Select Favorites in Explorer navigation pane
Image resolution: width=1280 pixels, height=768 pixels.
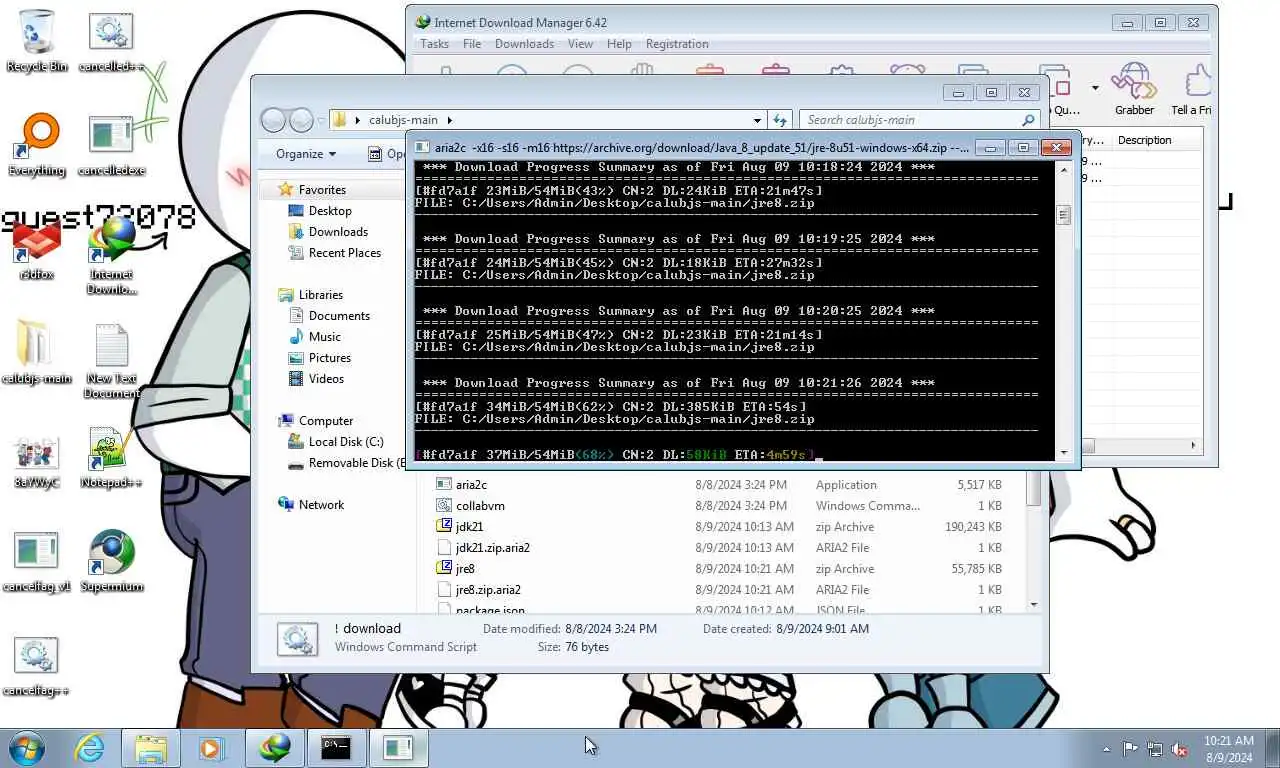point(322,190)
